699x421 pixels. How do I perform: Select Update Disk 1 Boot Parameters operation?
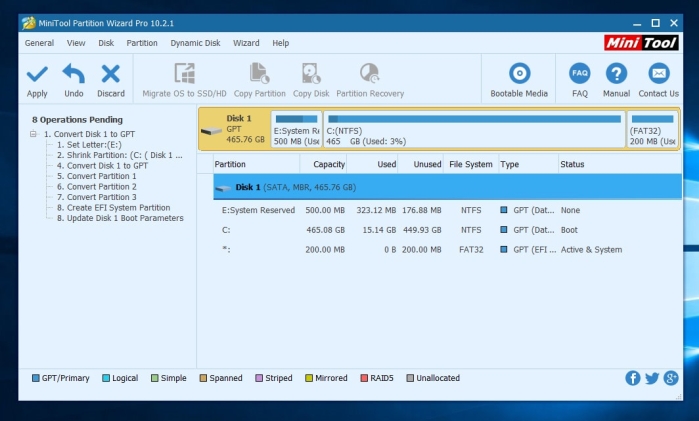[x=120, y=218]
